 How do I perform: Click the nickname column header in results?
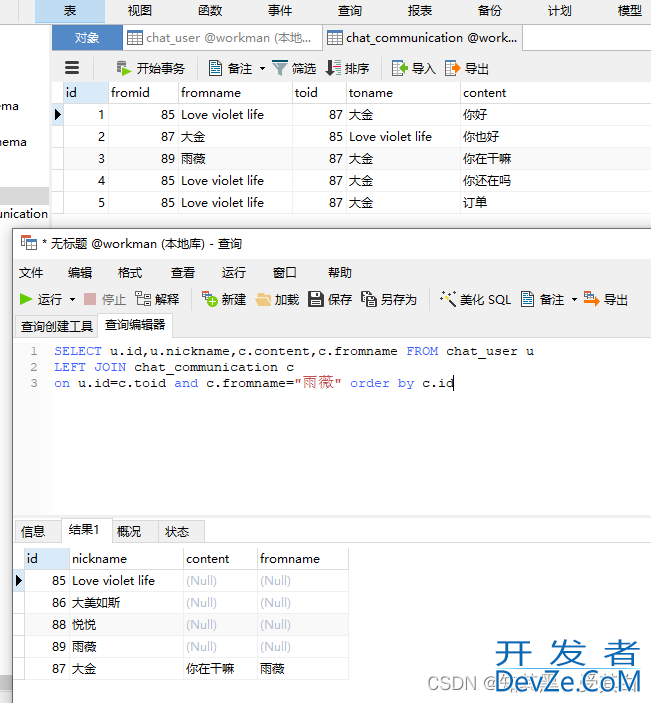click(x=126, y=559)
